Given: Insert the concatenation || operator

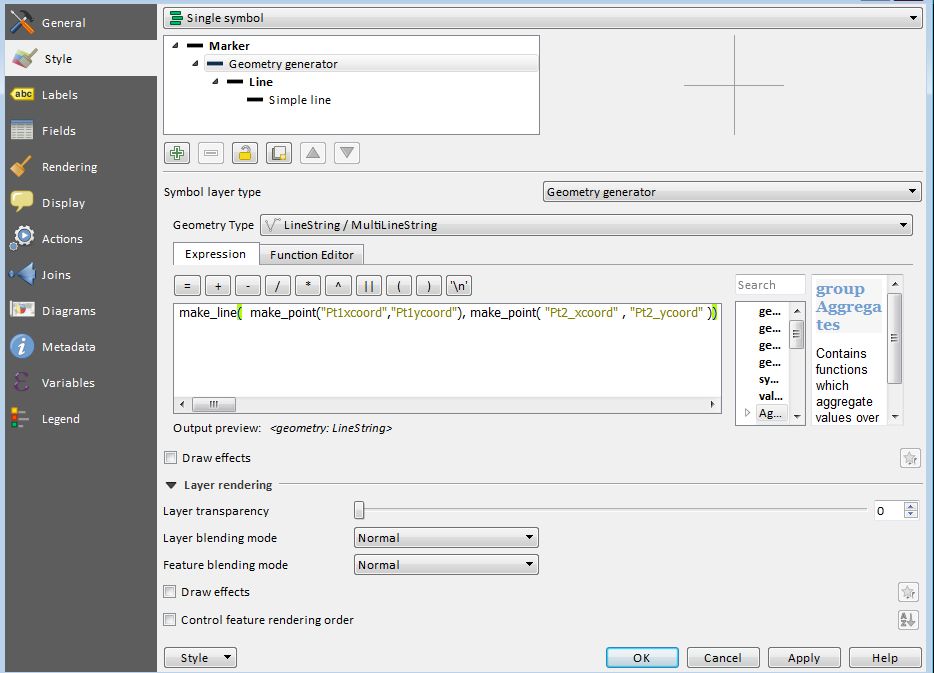Looking at the screenshot, I should pos(369,286).
